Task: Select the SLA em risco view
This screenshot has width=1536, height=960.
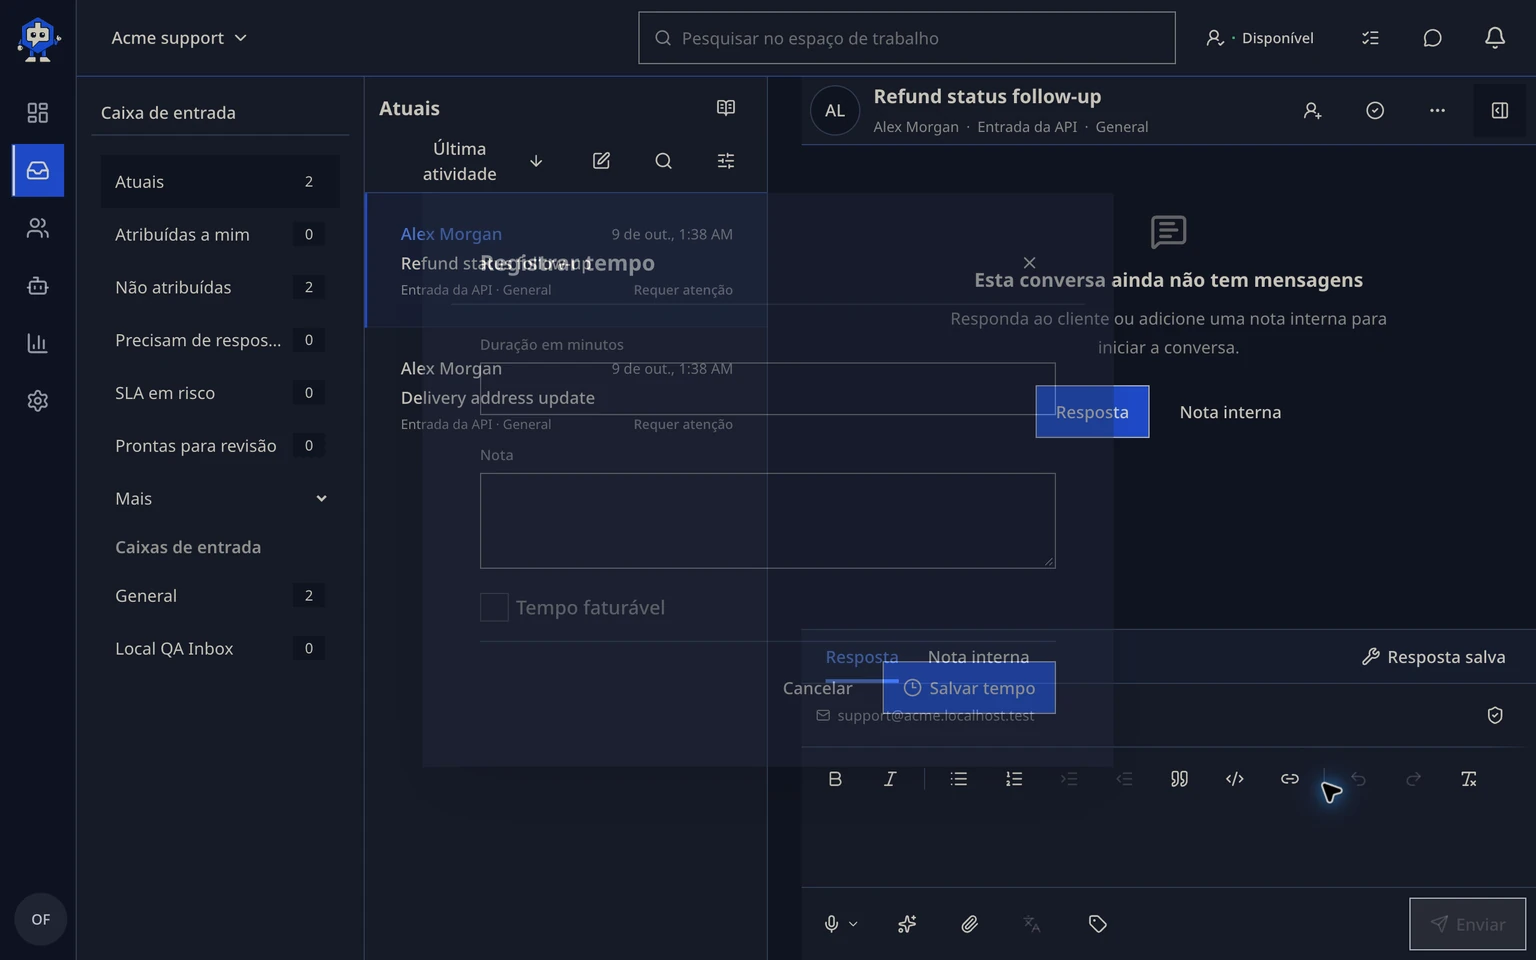Action: [x=220, y=393]
